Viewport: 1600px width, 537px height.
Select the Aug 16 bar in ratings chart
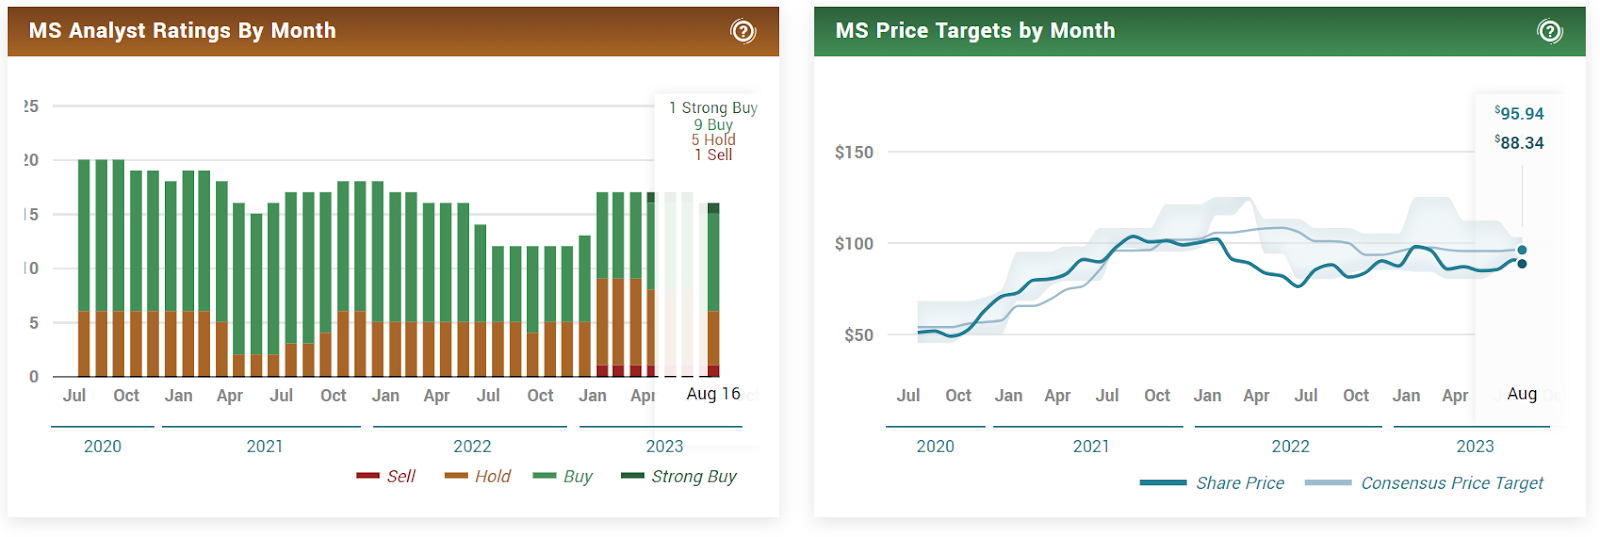tap(713, 290)
